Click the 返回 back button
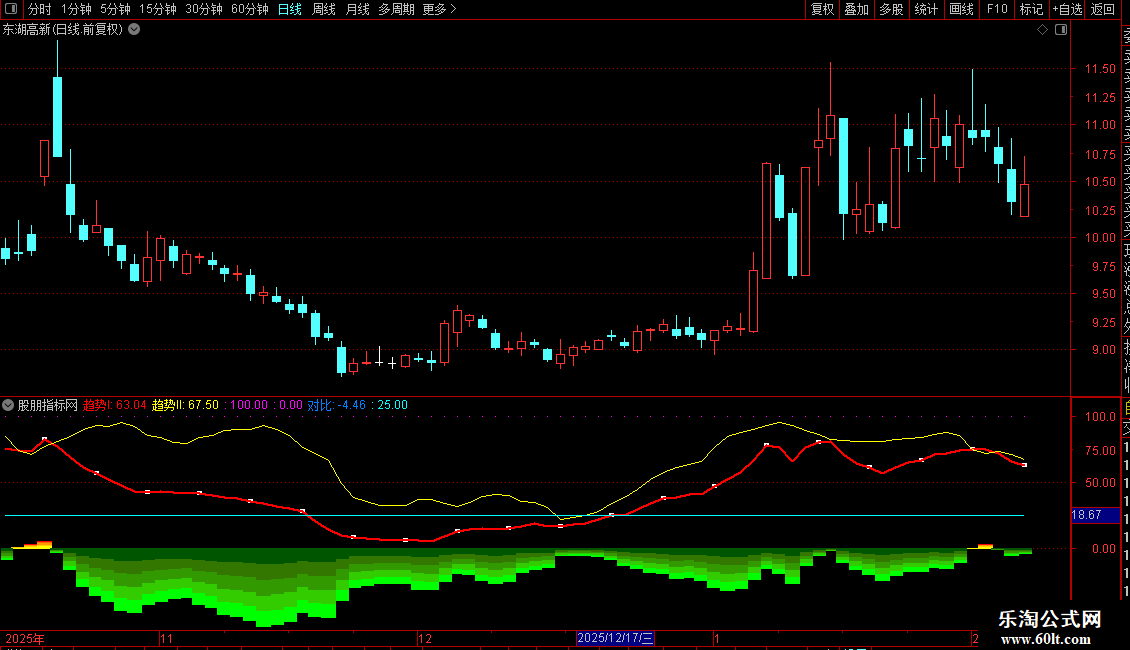1130x650 pixels. click(x=1103, y=9)
